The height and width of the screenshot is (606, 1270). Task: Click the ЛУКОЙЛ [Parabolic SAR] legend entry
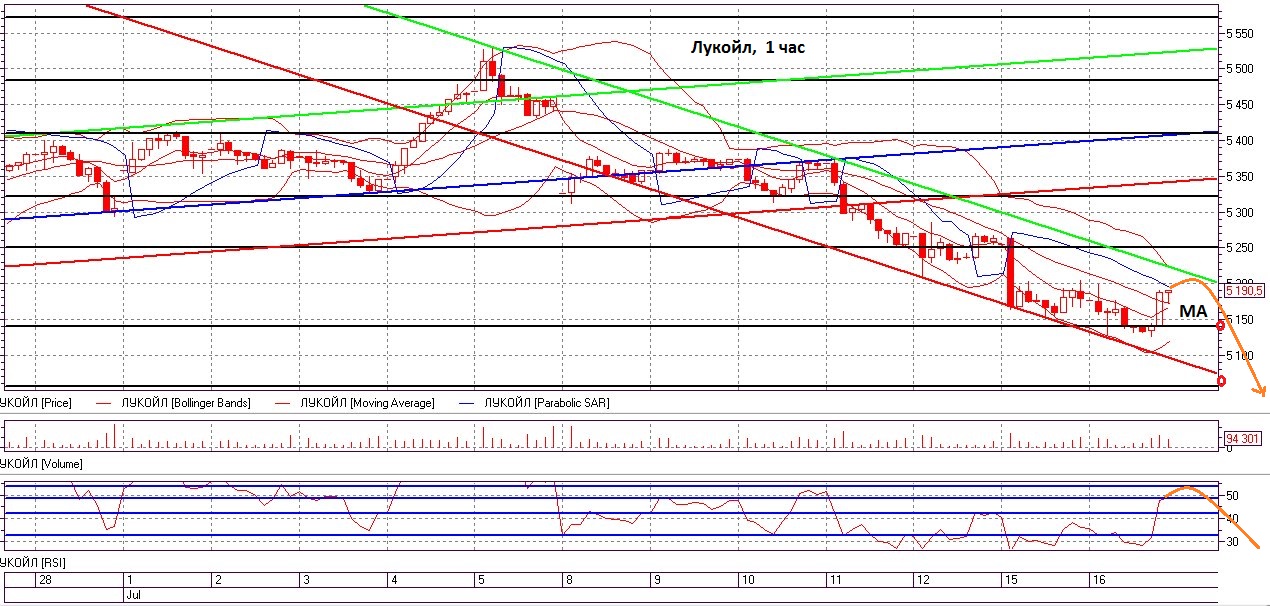tap(546, 403)
